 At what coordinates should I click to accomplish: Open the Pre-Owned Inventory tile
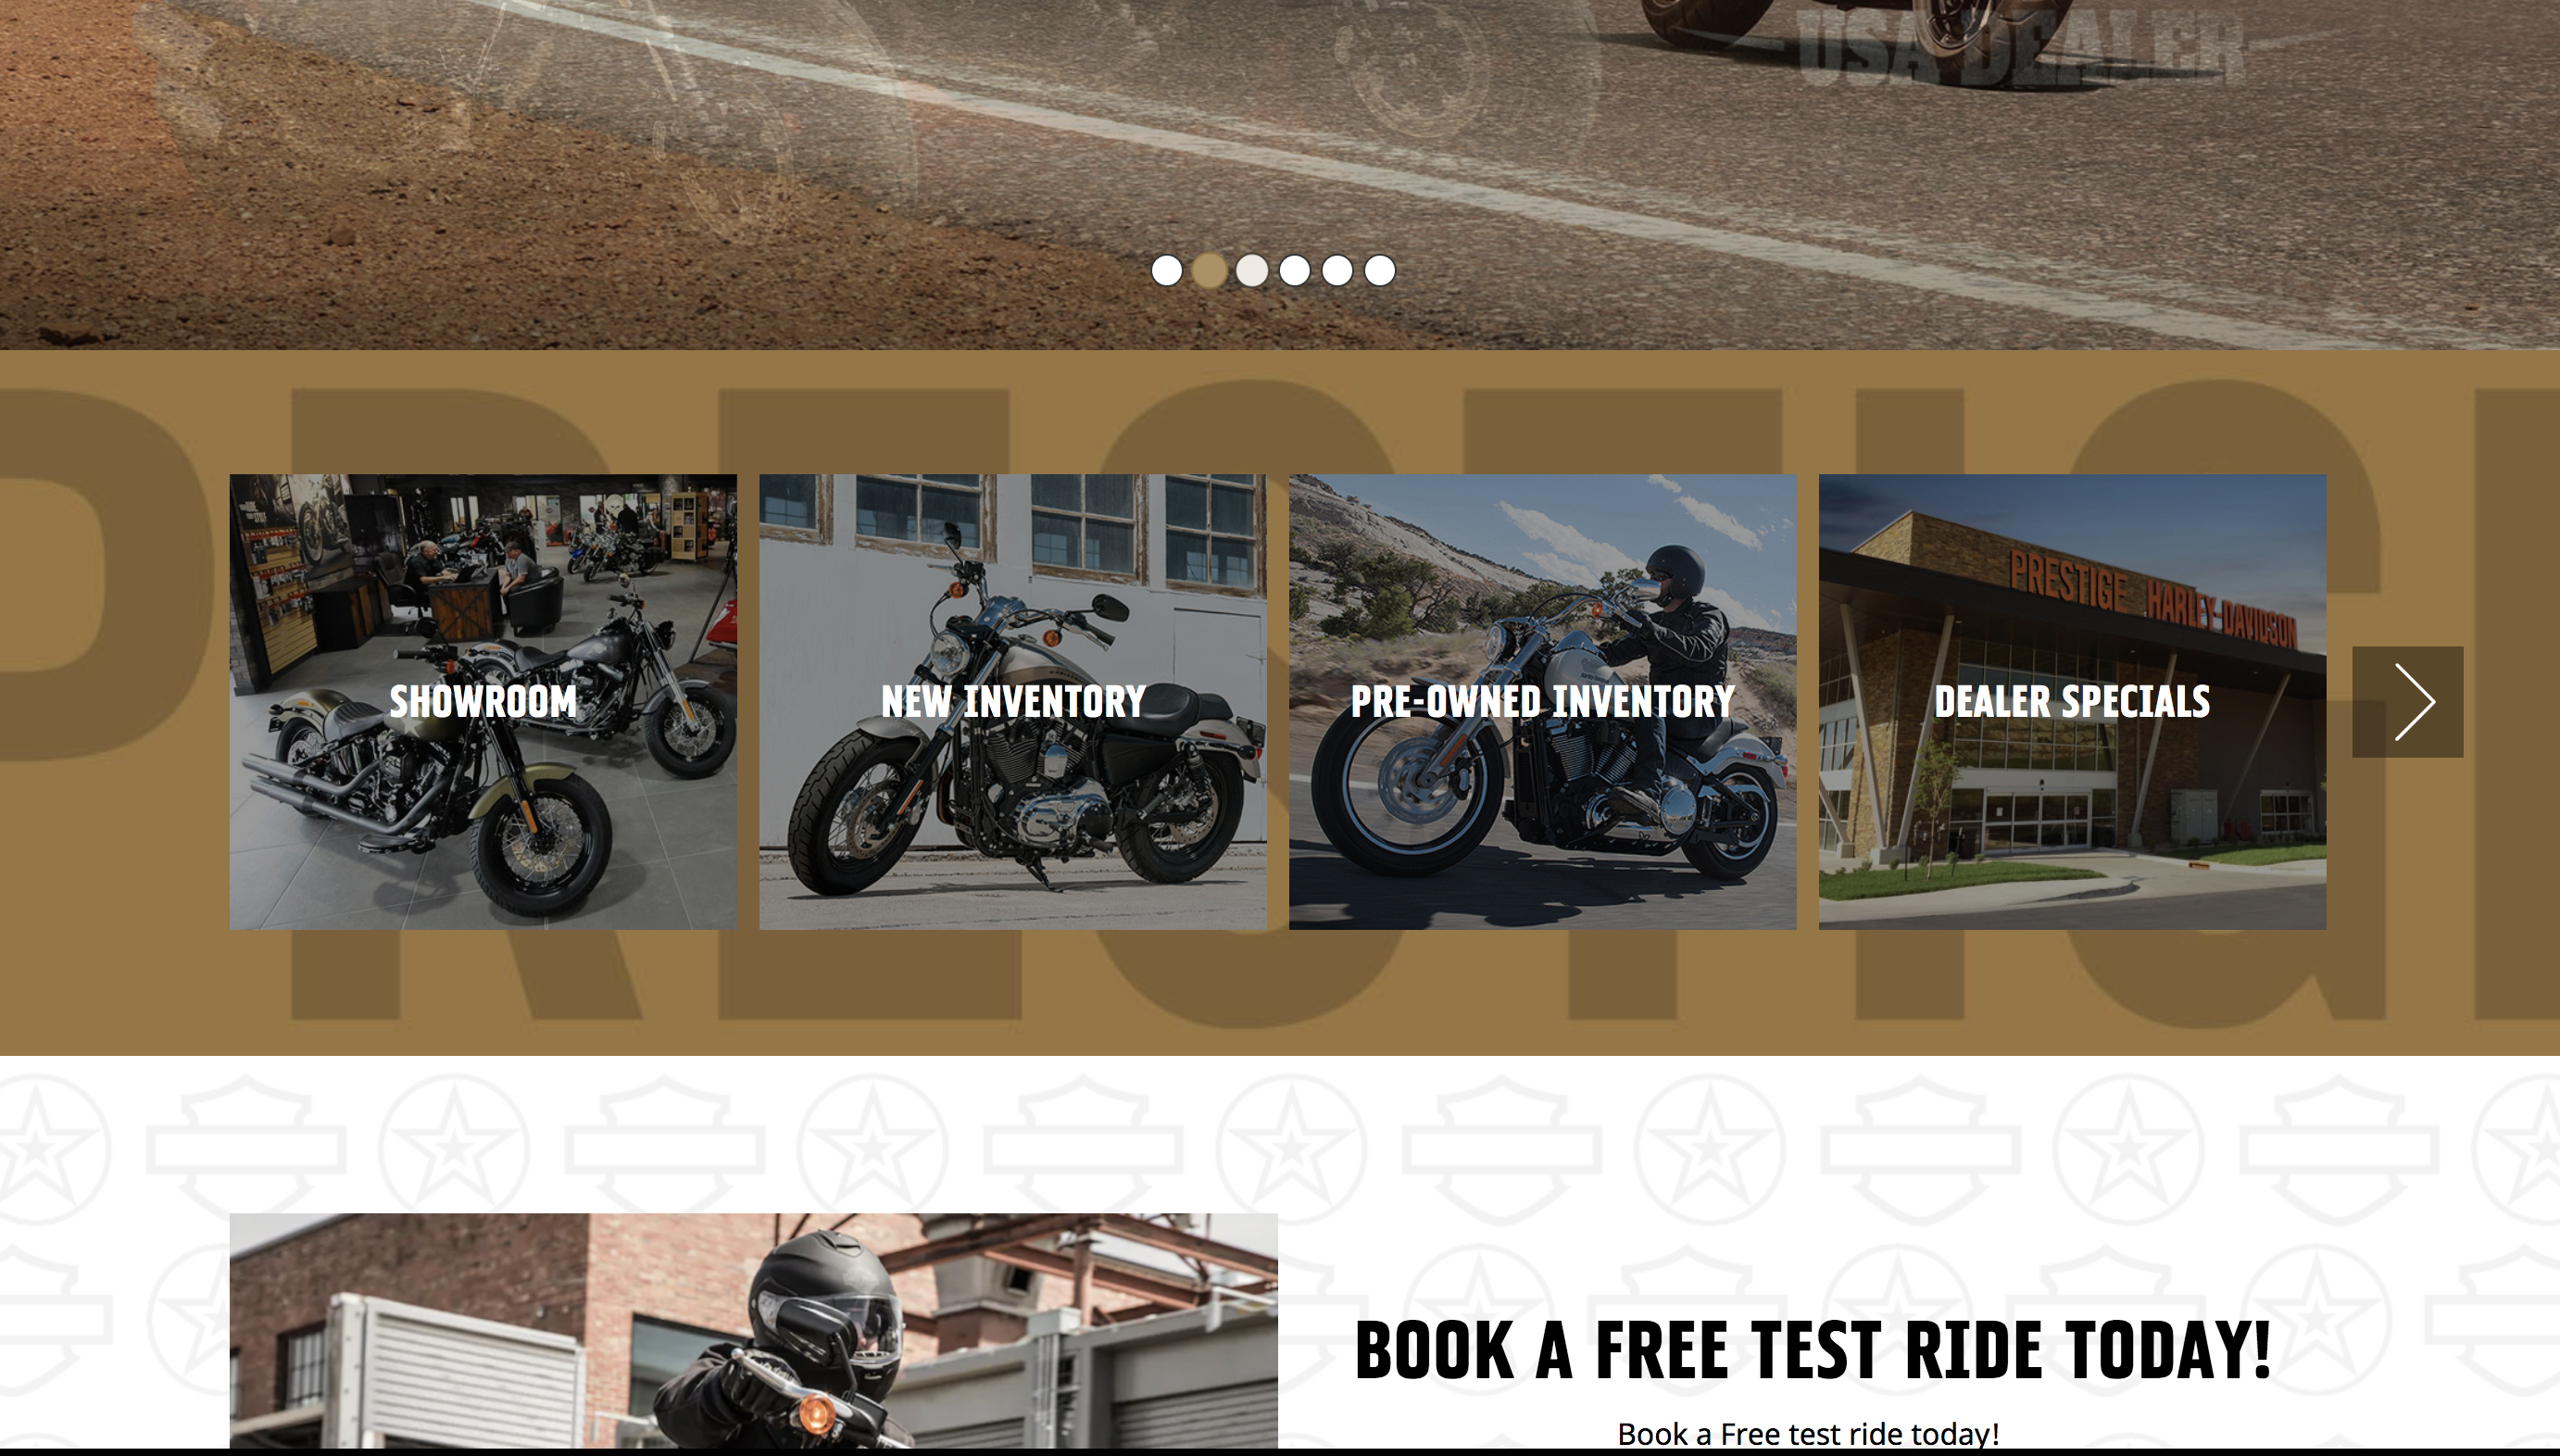[1543, 702]
